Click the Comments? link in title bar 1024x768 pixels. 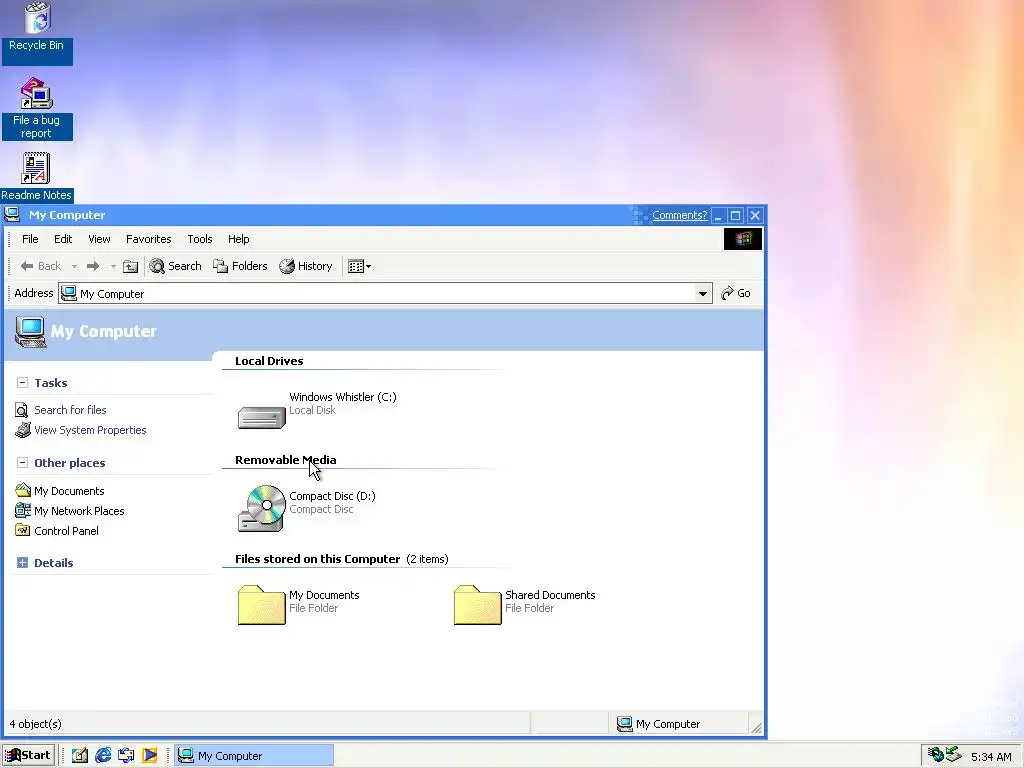click(679, 215)
